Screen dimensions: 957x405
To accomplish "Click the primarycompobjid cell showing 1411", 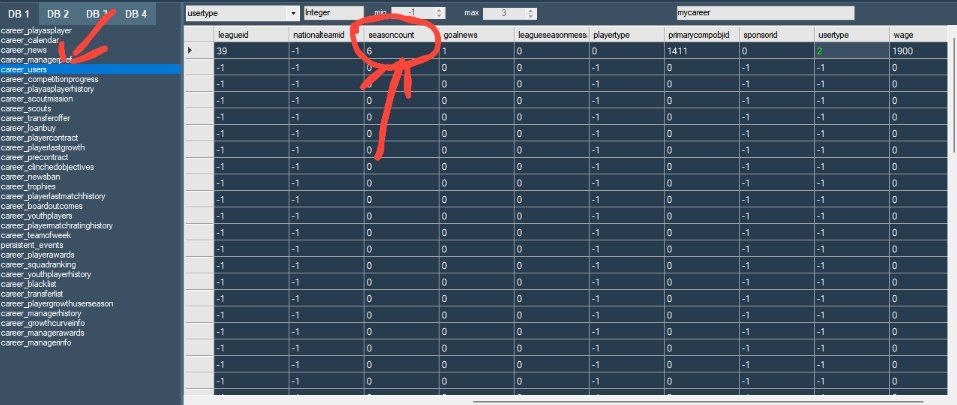I will pyautogui.click(x=702, y=50).
